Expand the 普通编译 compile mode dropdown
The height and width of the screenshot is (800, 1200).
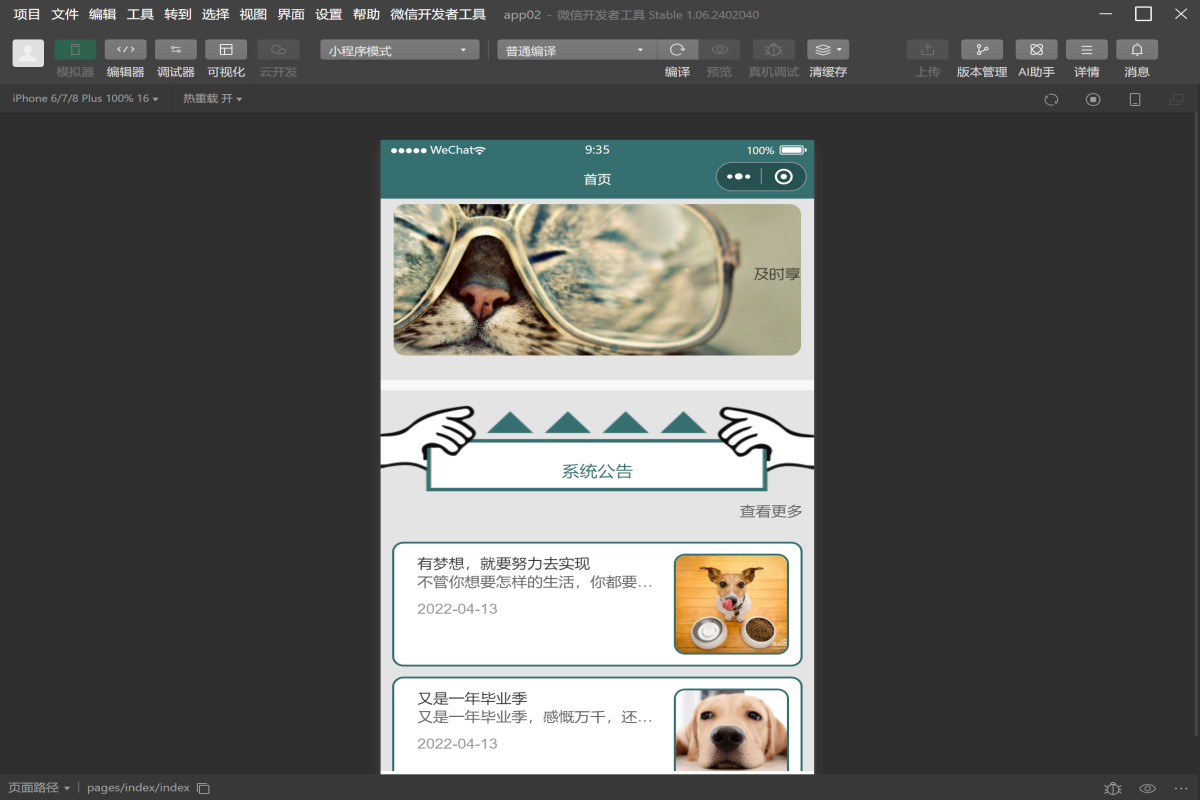[x=576, y=51]
